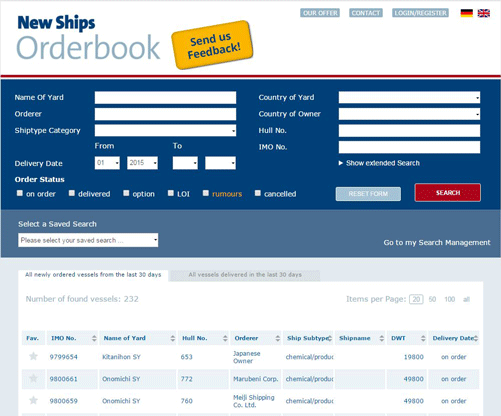Favorite the Kitanihon SY vessel star
The height and width of the screenshot is (416, 501).
(x=33, y=356)
